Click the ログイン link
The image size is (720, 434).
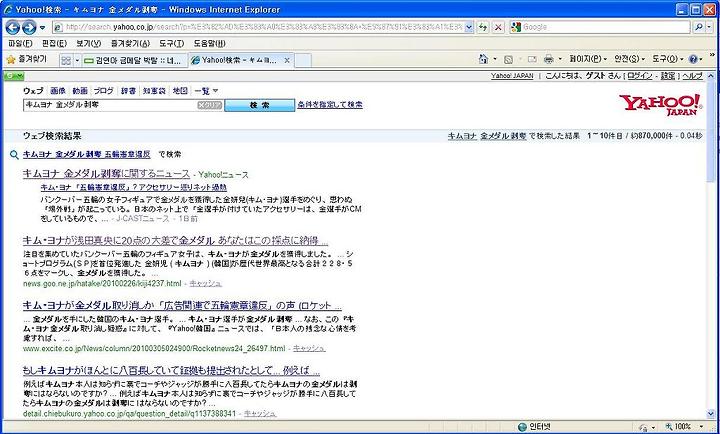[x=639, y=76]
